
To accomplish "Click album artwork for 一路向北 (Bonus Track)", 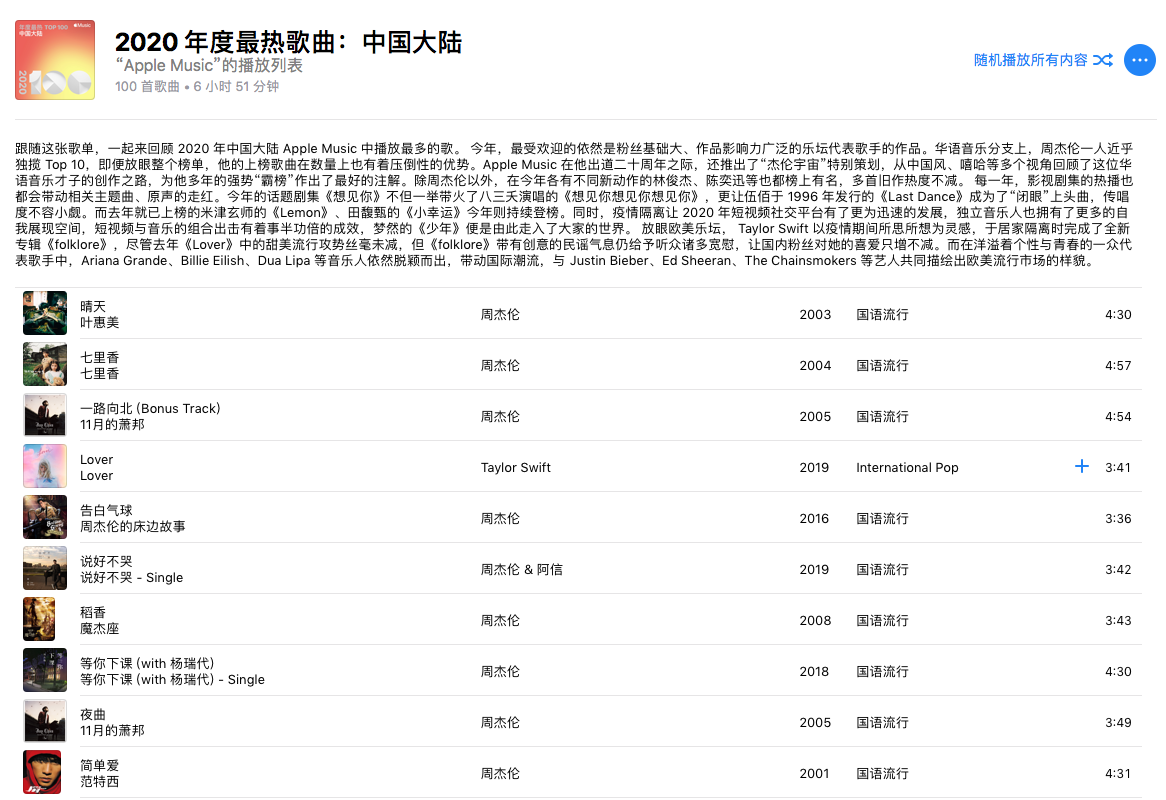I will tap(45, 415).
